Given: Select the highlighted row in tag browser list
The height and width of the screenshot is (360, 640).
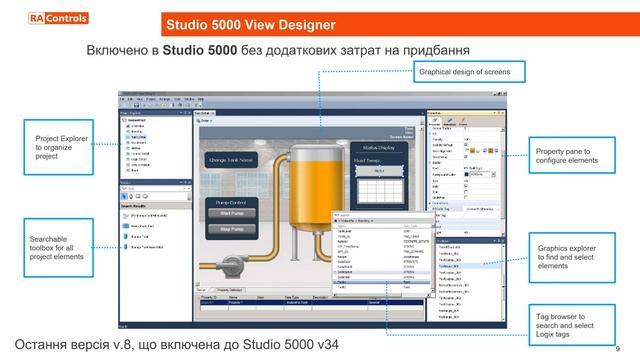Looking at the screenshot, I should coord(382,282).
